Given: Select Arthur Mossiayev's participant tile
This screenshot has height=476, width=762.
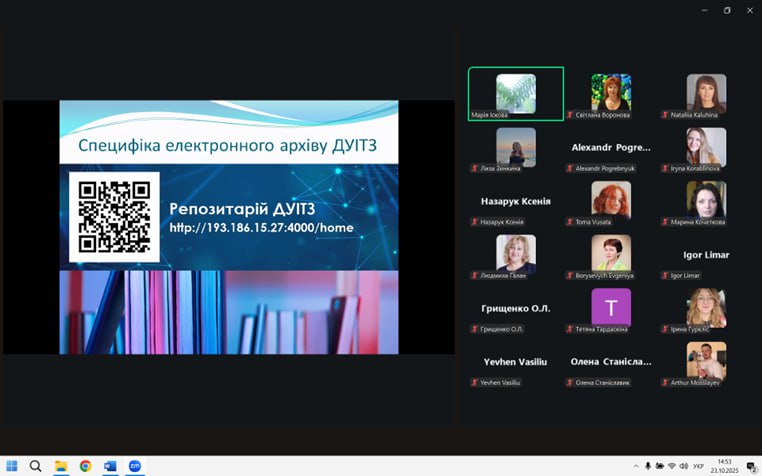Looking at the screenshot, I should point(706,361).
